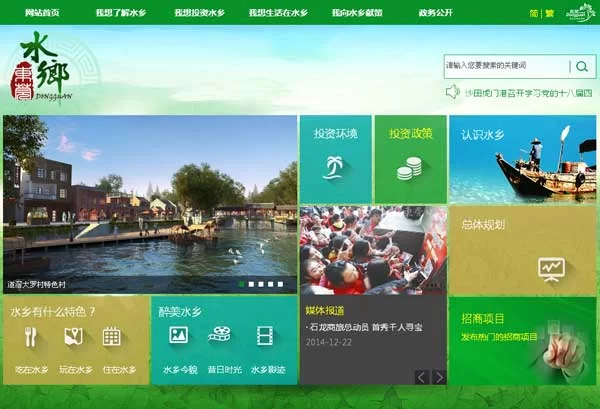
Task: Open 住在水乡 calendar icon
Action: 112,337
